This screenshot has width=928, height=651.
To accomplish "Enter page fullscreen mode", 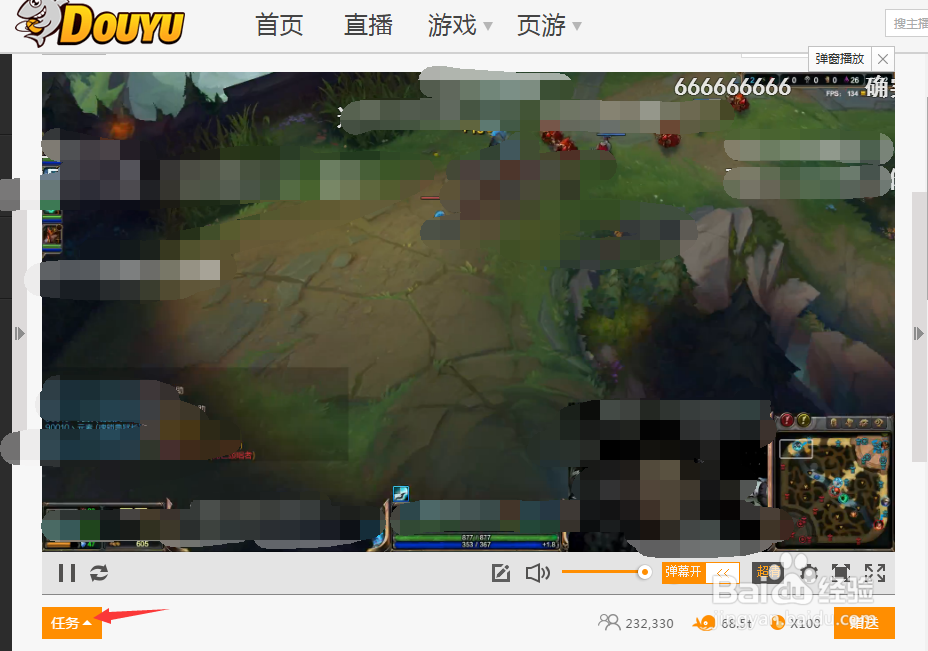I will pyautogui.click(x=840, y=573).
